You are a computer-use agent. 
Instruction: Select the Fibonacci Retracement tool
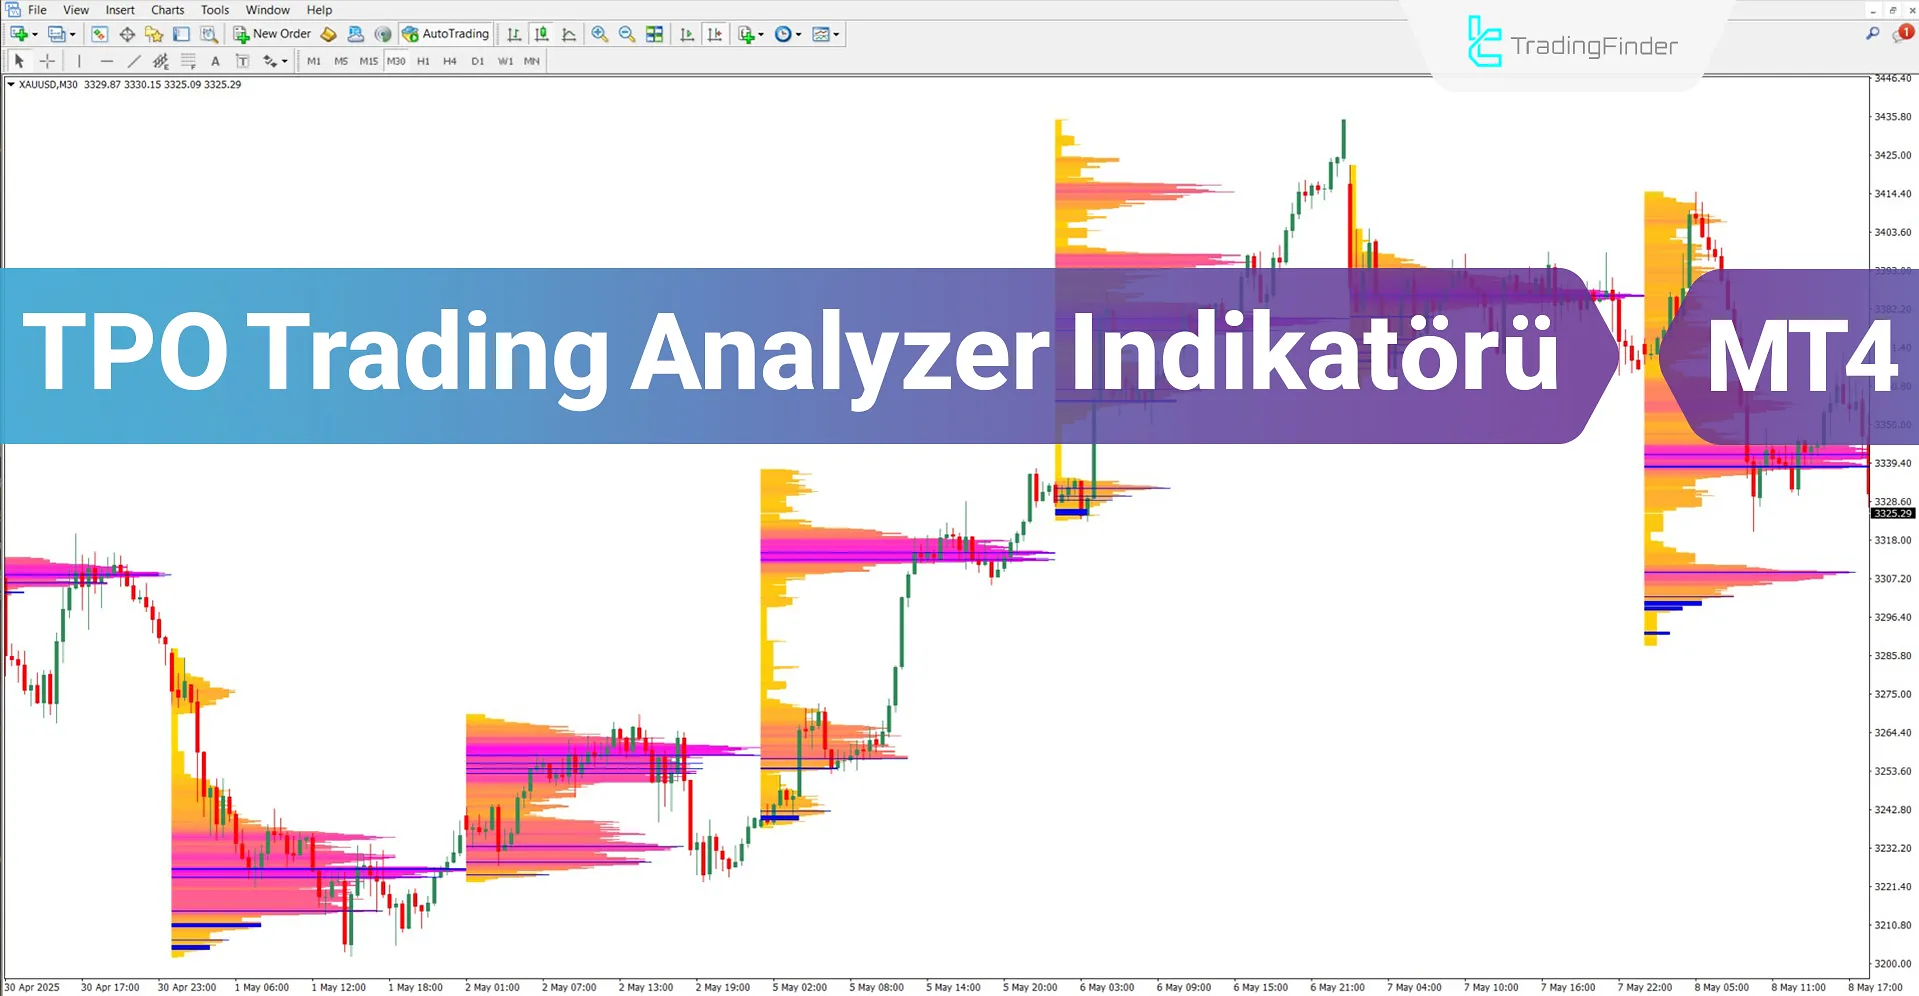(x=188, y=61)
